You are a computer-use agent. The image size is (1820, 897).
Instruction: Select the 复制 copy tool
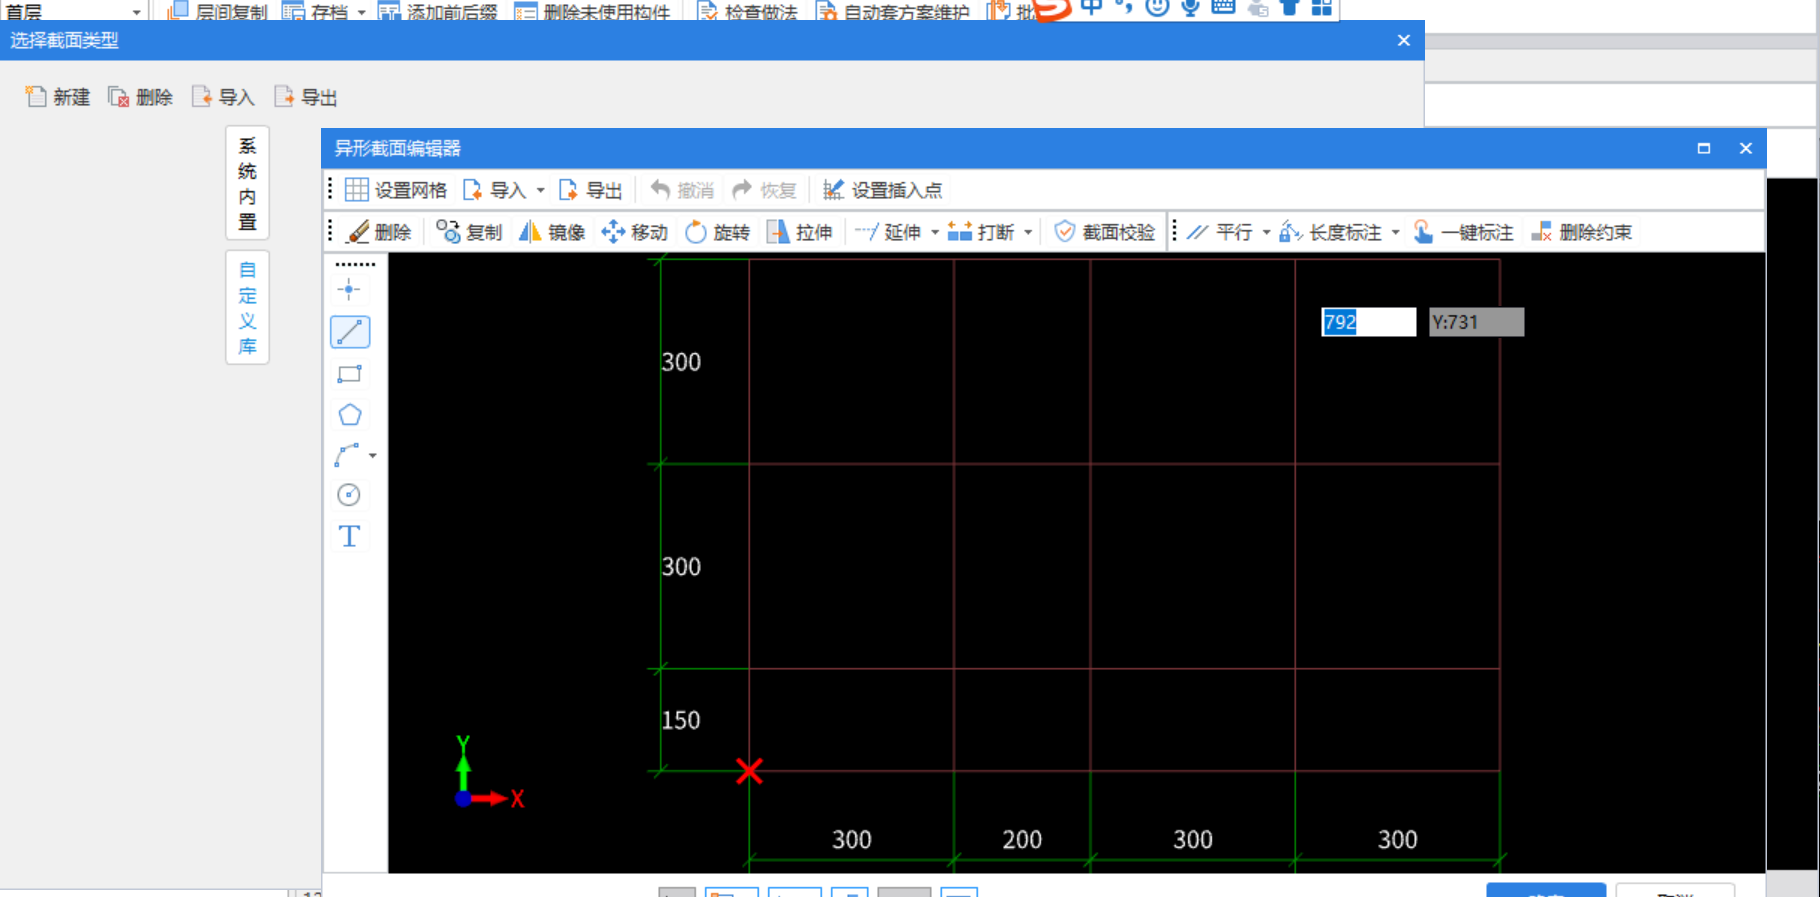tap(469, 232)
